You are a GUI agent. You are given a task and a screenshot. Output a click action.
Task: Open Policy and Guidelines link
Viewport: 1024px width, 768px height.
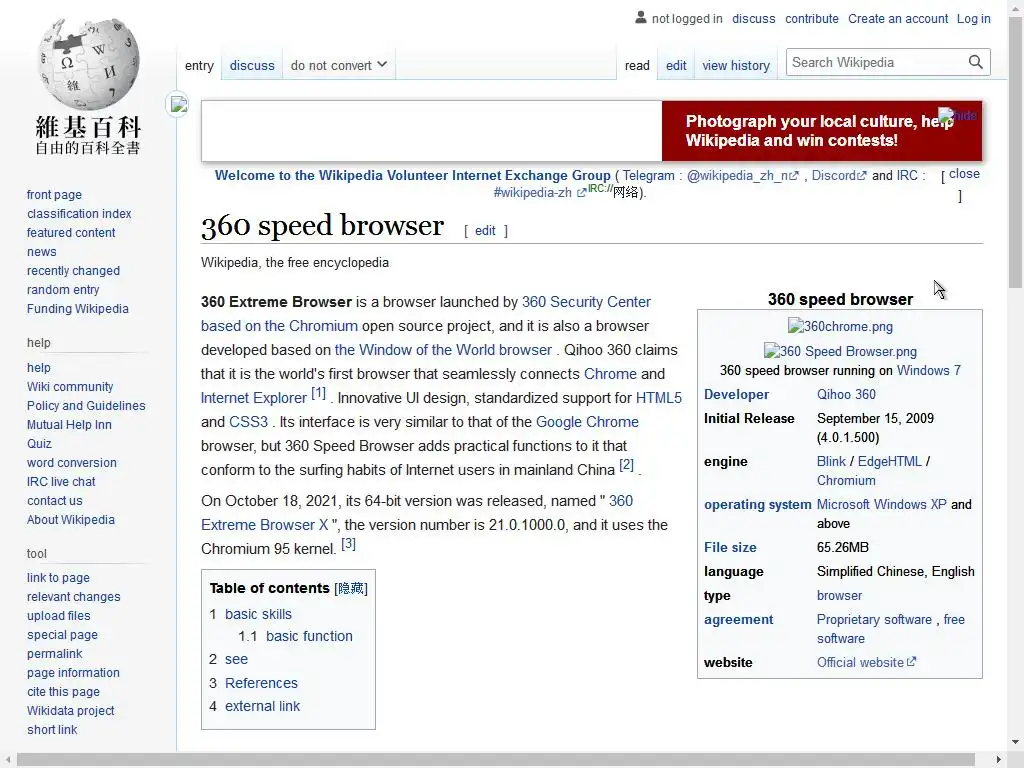click(86, 406)
